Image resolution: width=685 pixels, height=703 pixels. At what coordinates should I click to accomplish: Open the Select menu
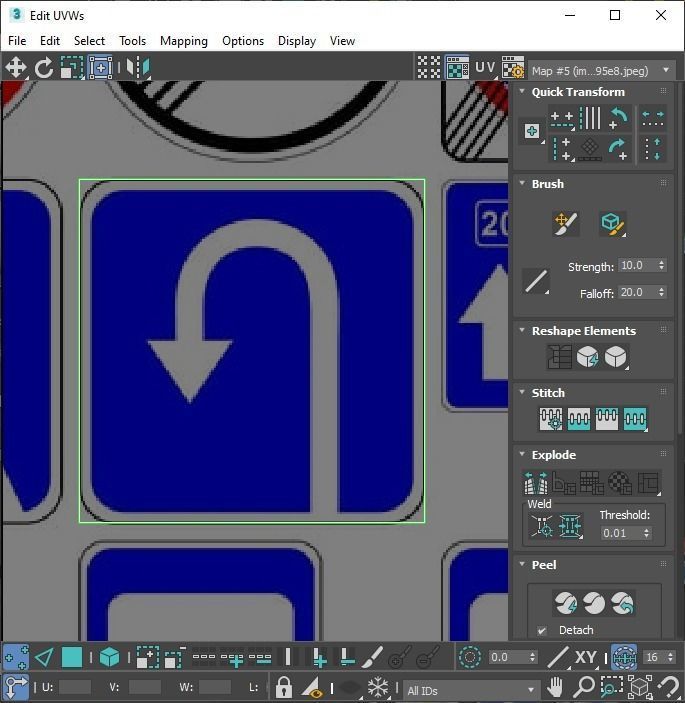coord(89,41)
